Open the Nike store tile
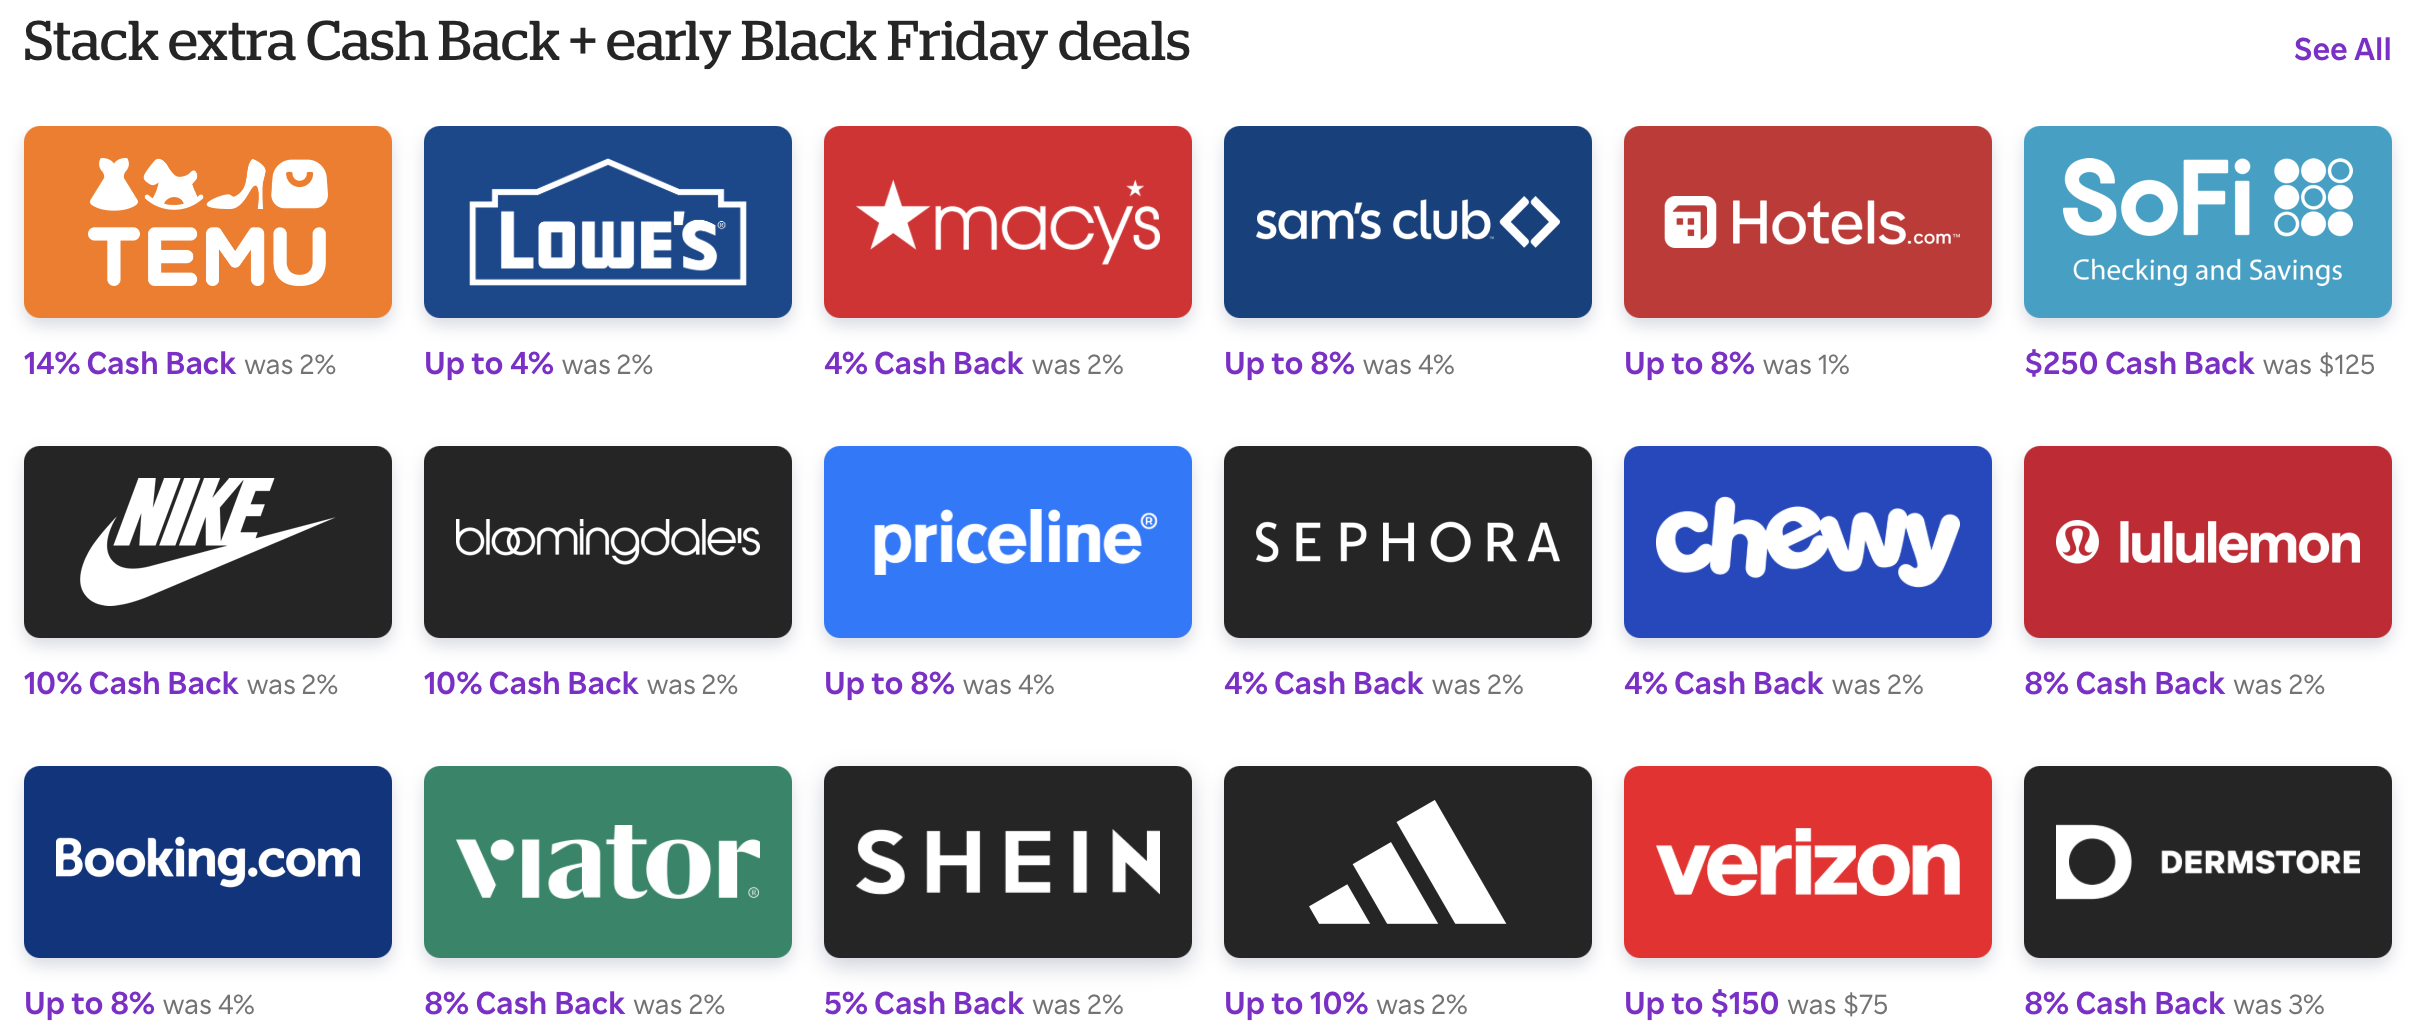Screen dimensions: 2418x1032 click(207, 541)
